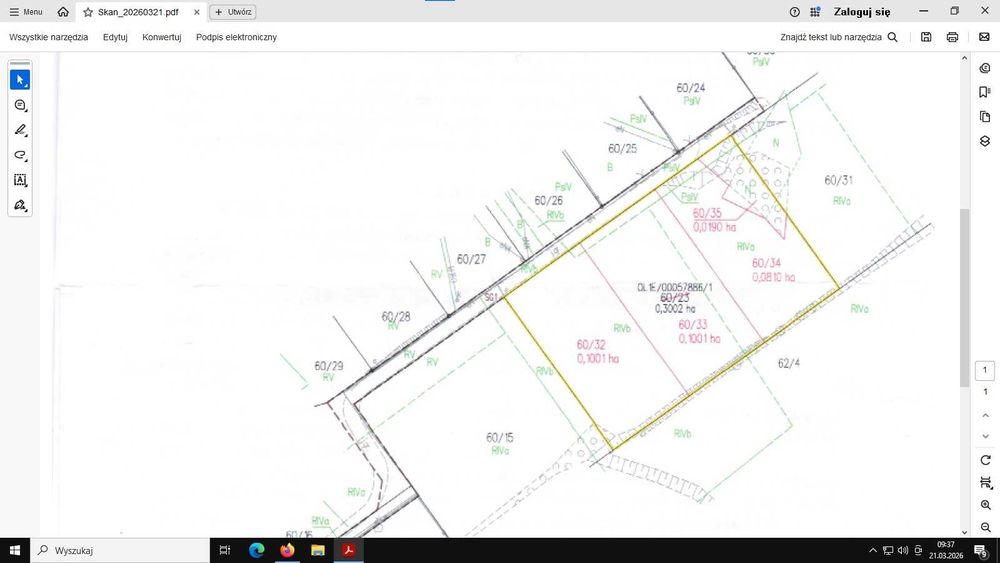Print the file using the printer icon

tap(952, 37)
